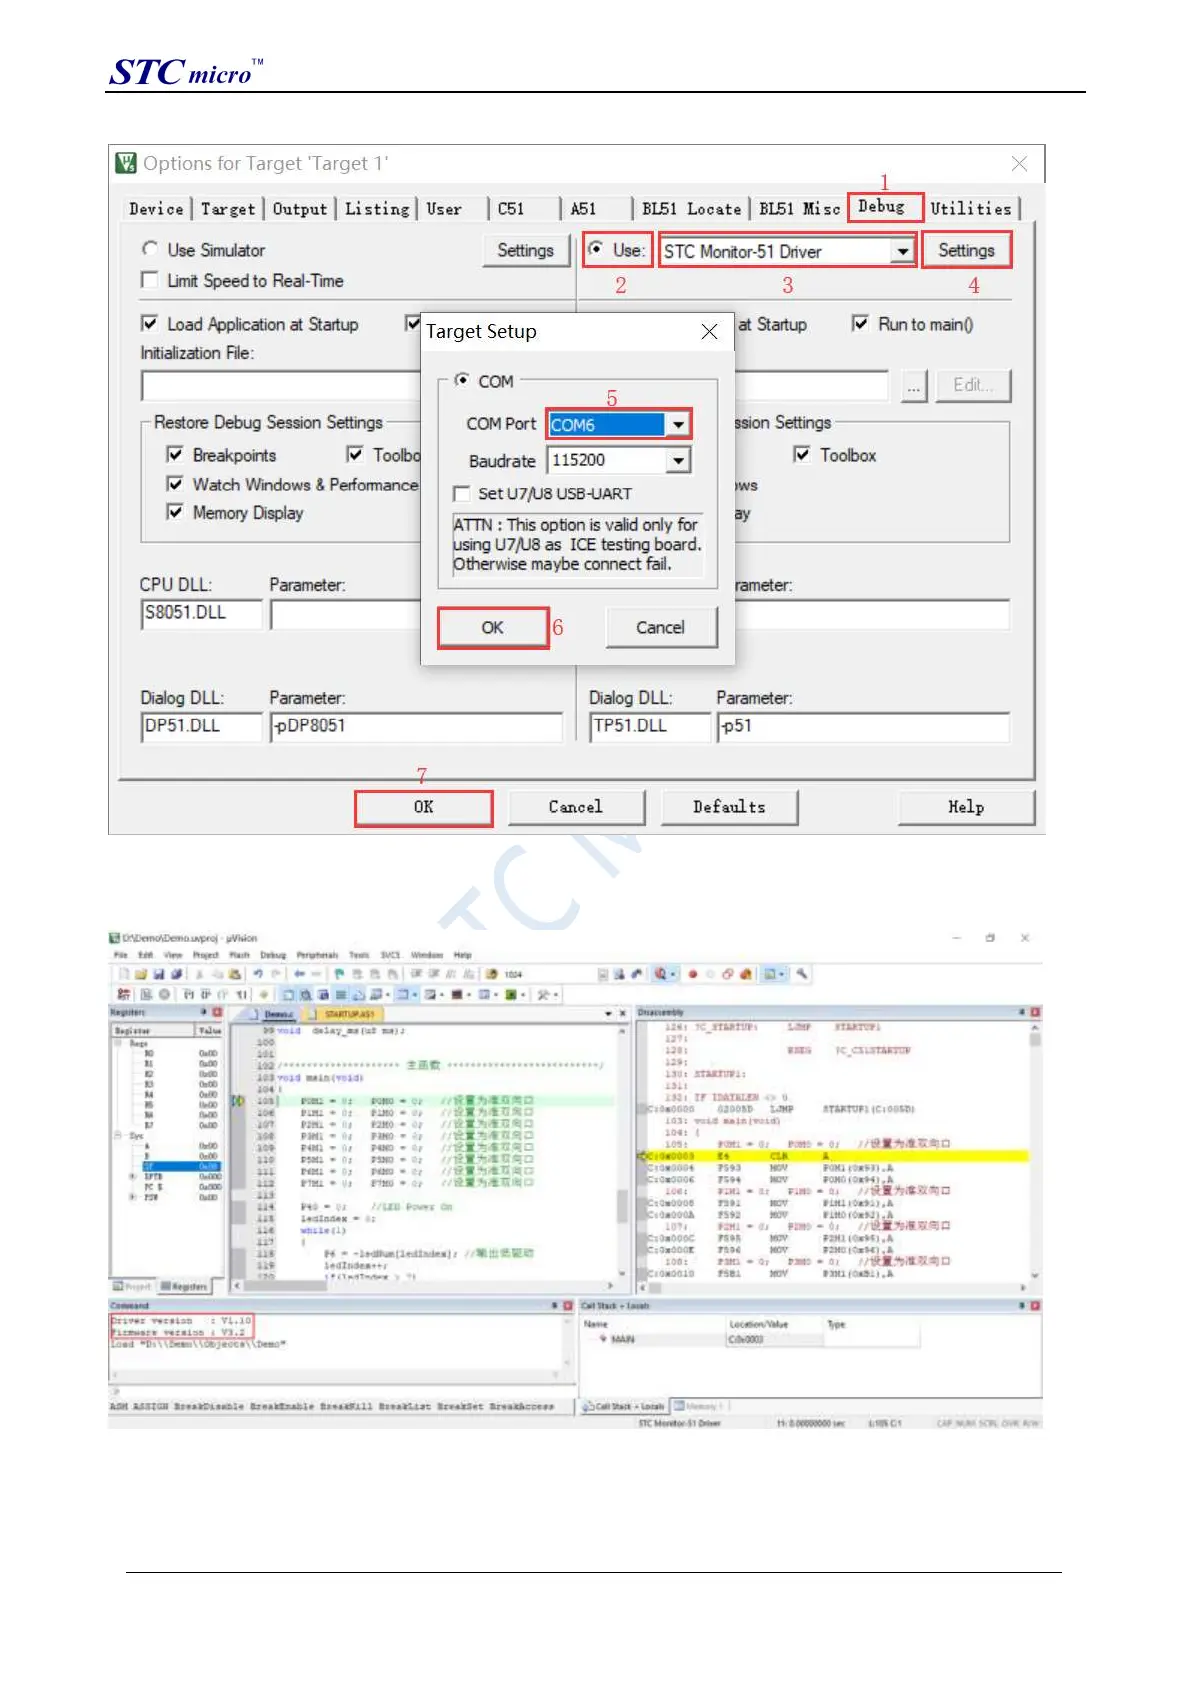
Task: Open the Peripherals menu in µVision
Action: pyautogui.click(x=317, y=955)
